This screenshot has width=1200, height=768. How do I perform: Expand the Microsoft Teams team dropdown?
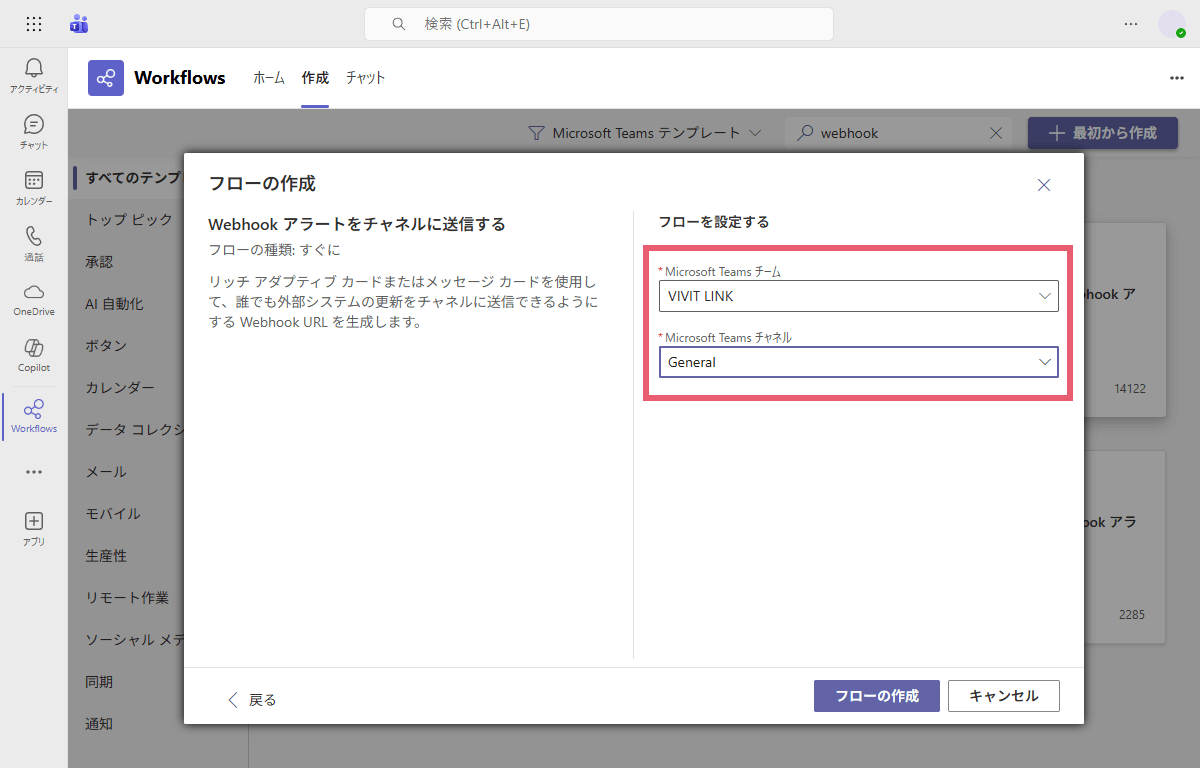point(858,296)
